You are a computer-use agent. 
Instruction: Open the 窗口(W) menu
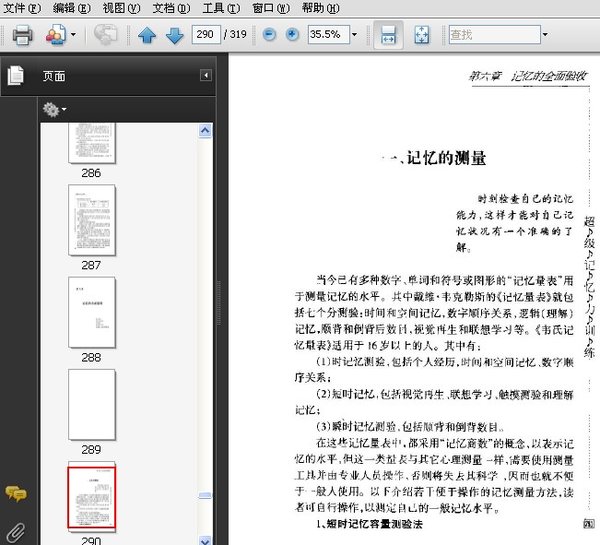coord(271,8)
